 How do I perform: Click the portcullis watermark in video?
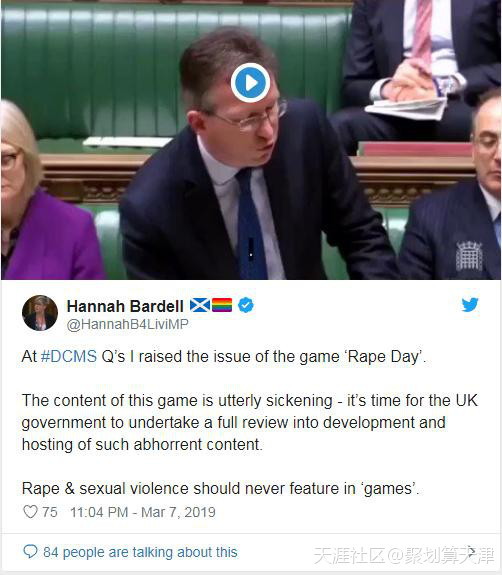[469, 256]
